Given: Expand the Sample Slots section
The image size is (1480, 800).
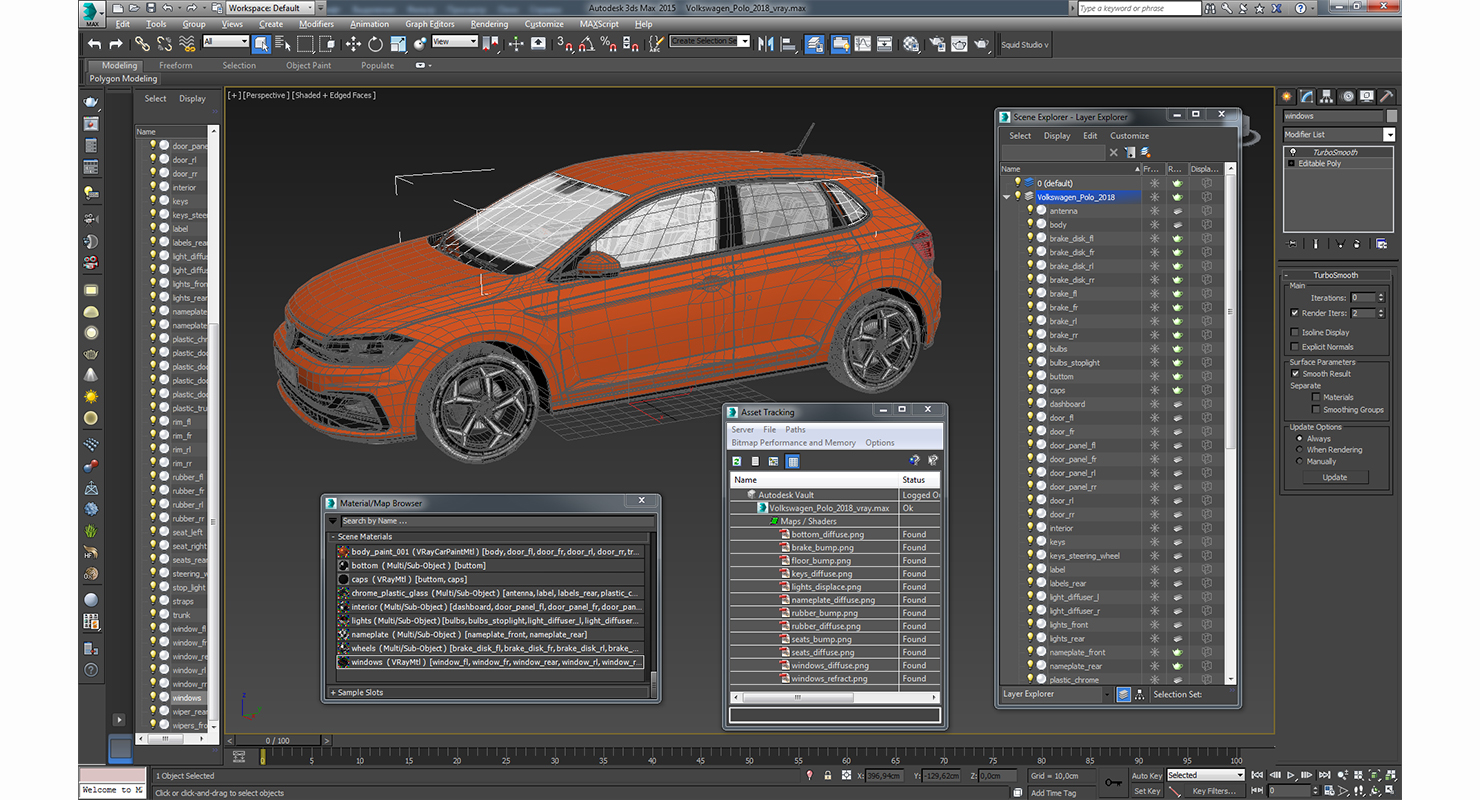Looking at the screenshot, I should [333, 692].
